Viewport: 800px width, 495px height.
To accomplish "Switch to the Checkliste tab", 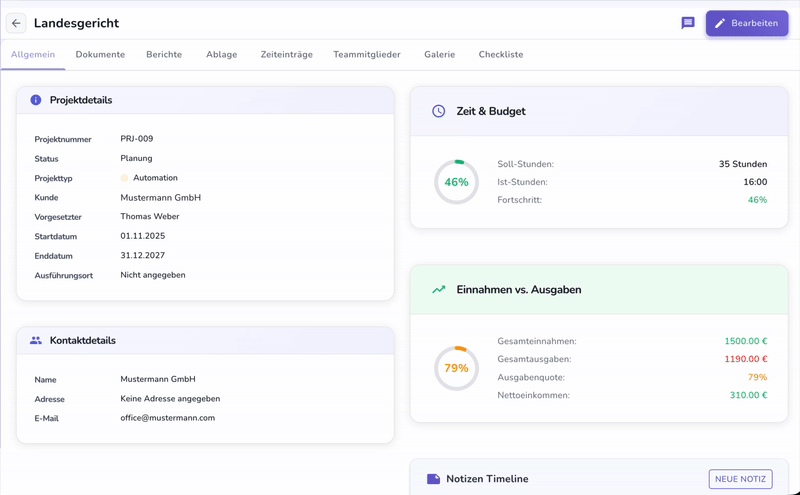I will 500,55.
